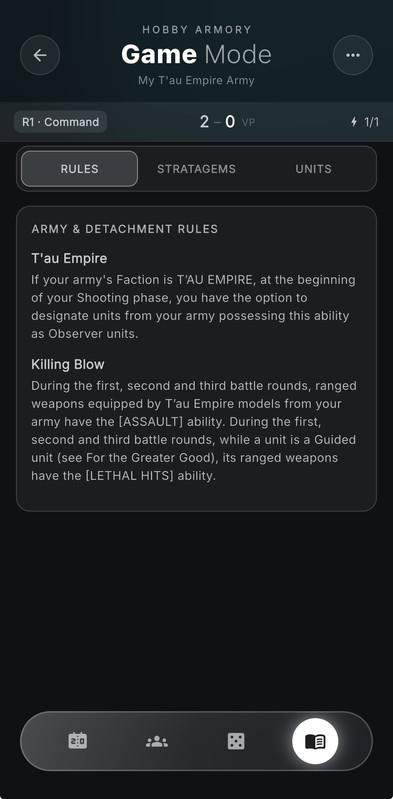393x799 pixels.
Task: Open the scoreboard icon in bottom navigation
Action: click(x=77, y=741)
